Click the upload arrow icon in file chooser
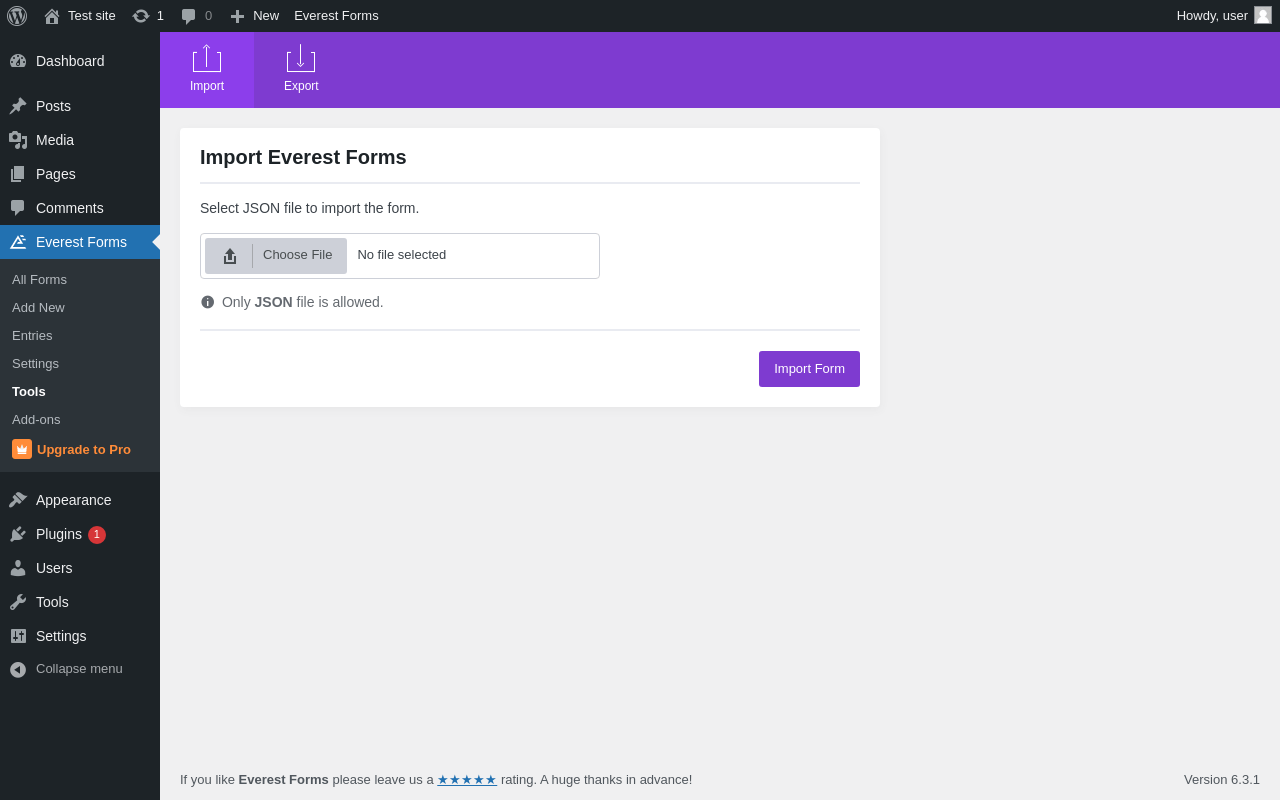 230,256
